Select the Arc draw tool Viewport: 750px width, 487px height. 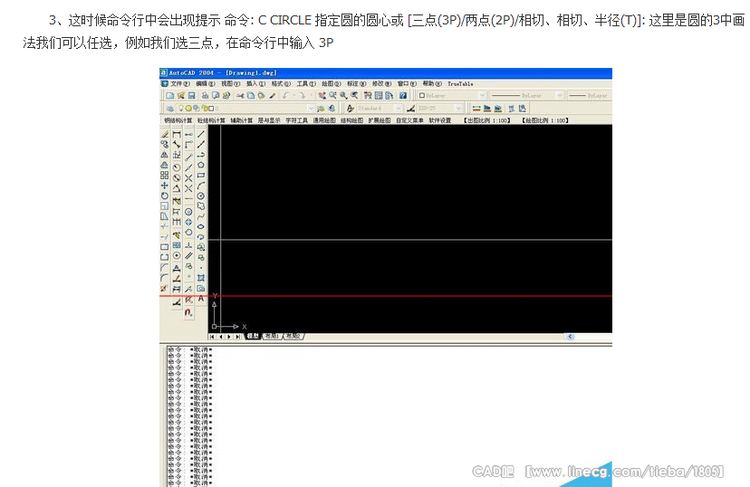200,185
